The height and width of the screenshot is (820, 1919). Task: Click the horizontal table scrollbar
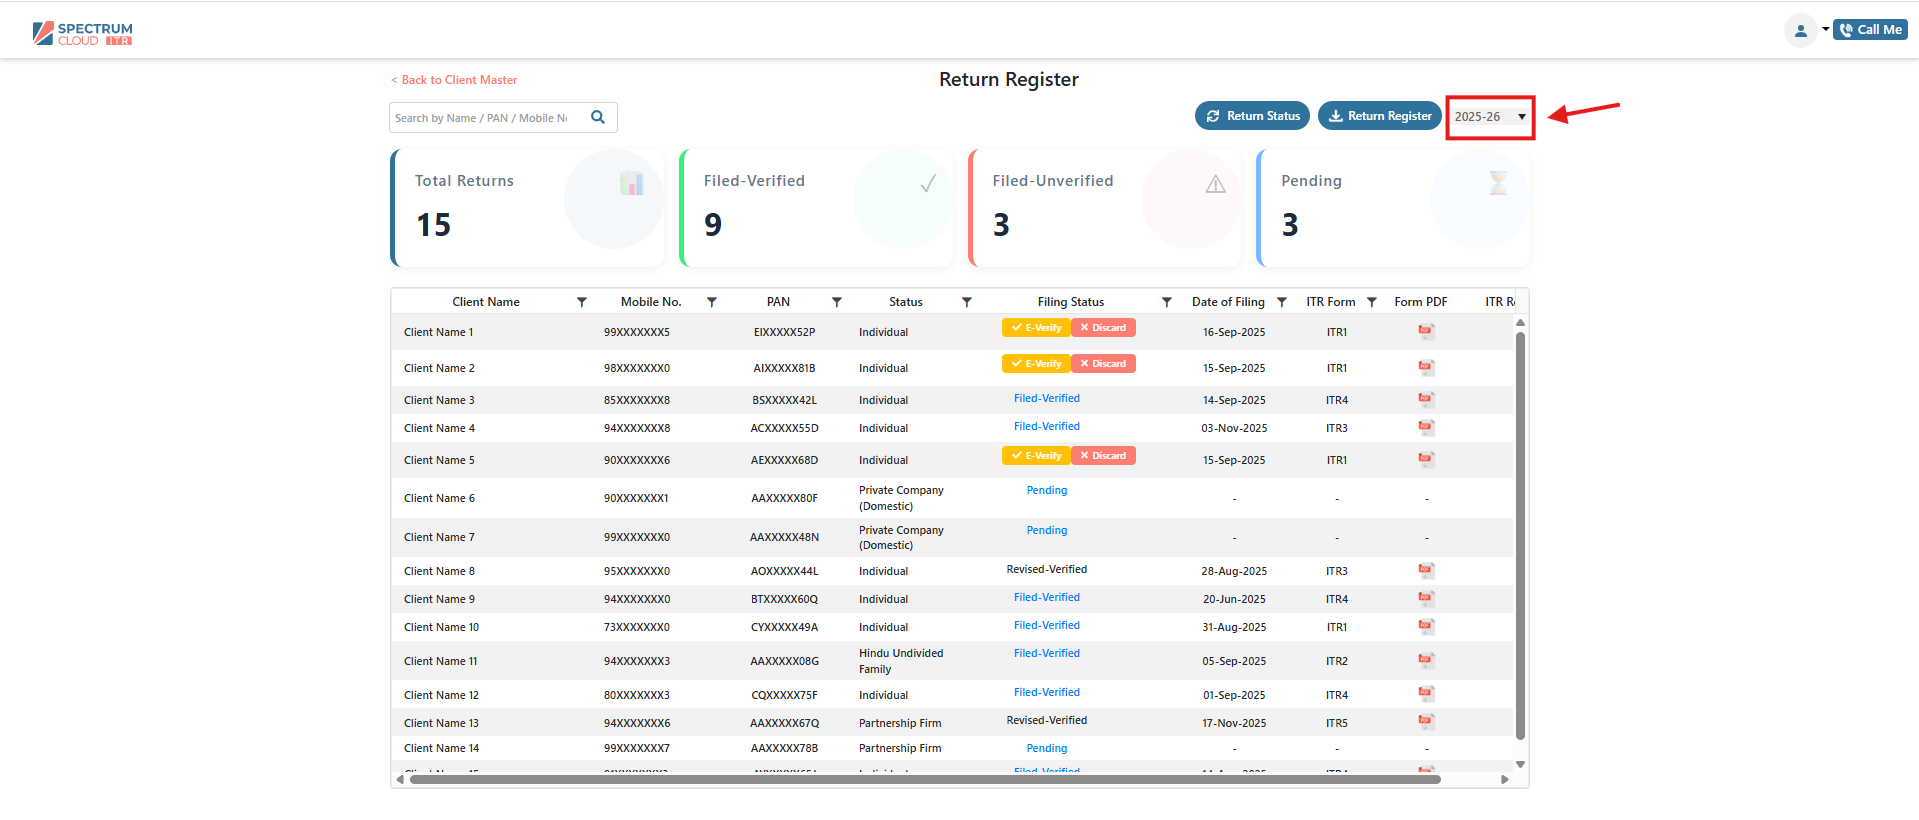pyautogui.click(x=924, y=779)
